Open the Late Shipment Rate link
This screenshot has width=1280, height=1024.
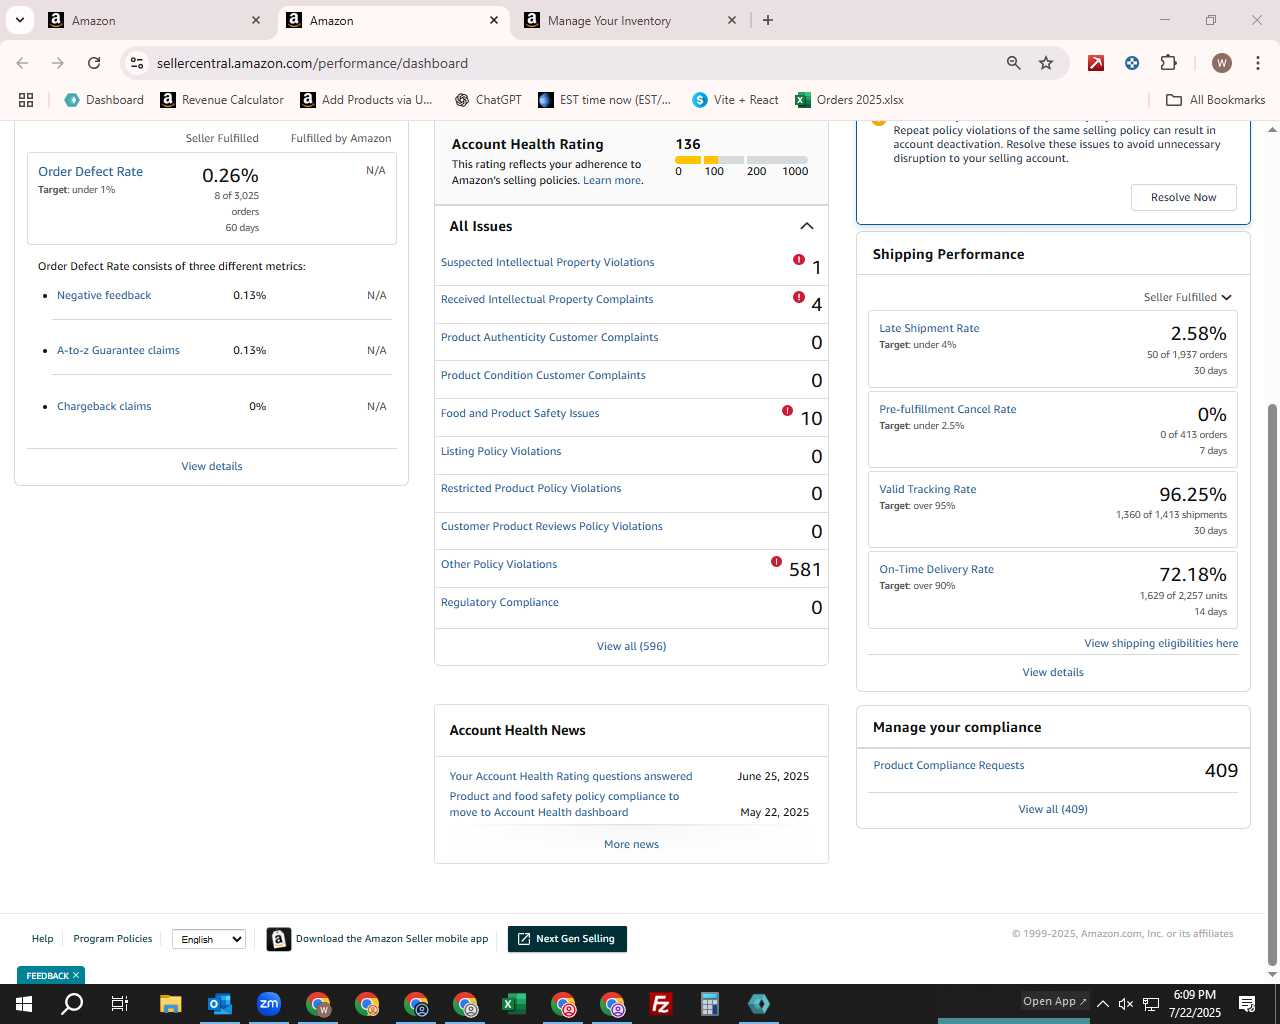tap(929, 328)
